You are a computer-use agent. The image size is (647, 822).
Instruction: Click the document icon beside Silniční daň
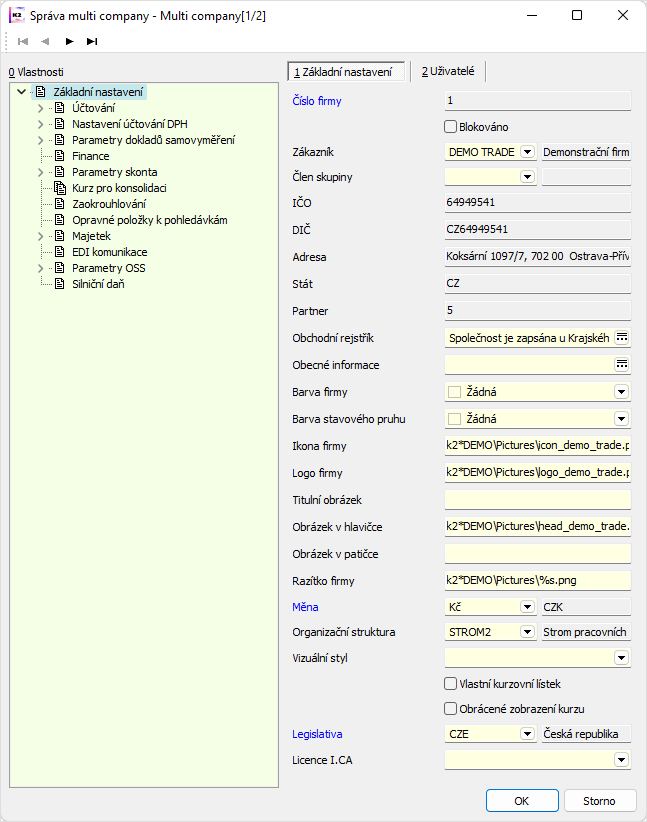[60, 284]
